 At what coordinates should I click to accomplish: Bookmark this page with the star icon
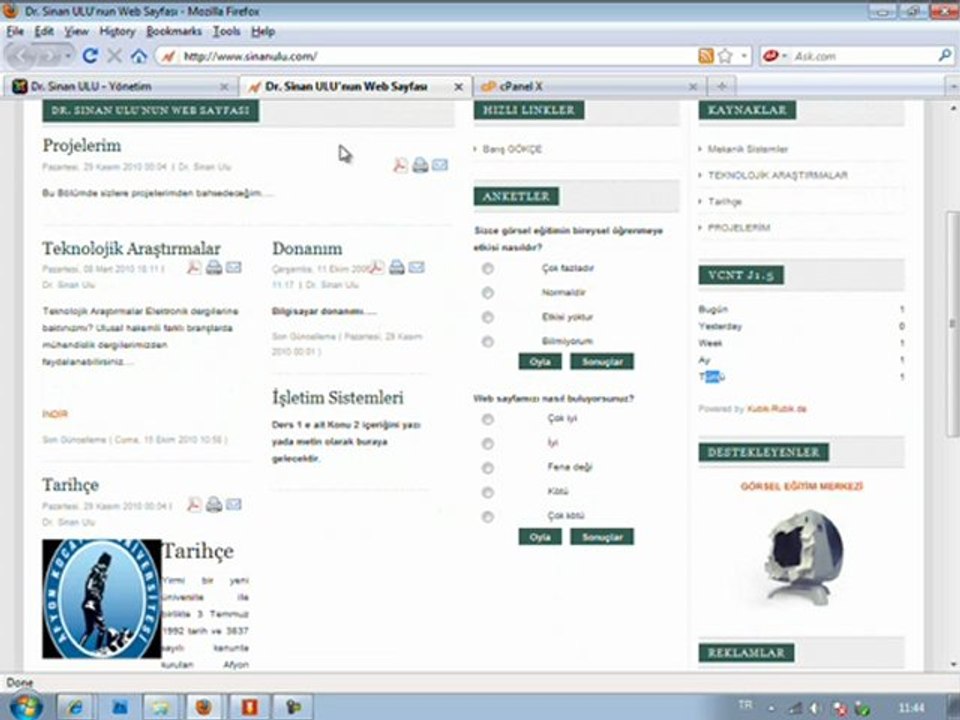point(726,56)
